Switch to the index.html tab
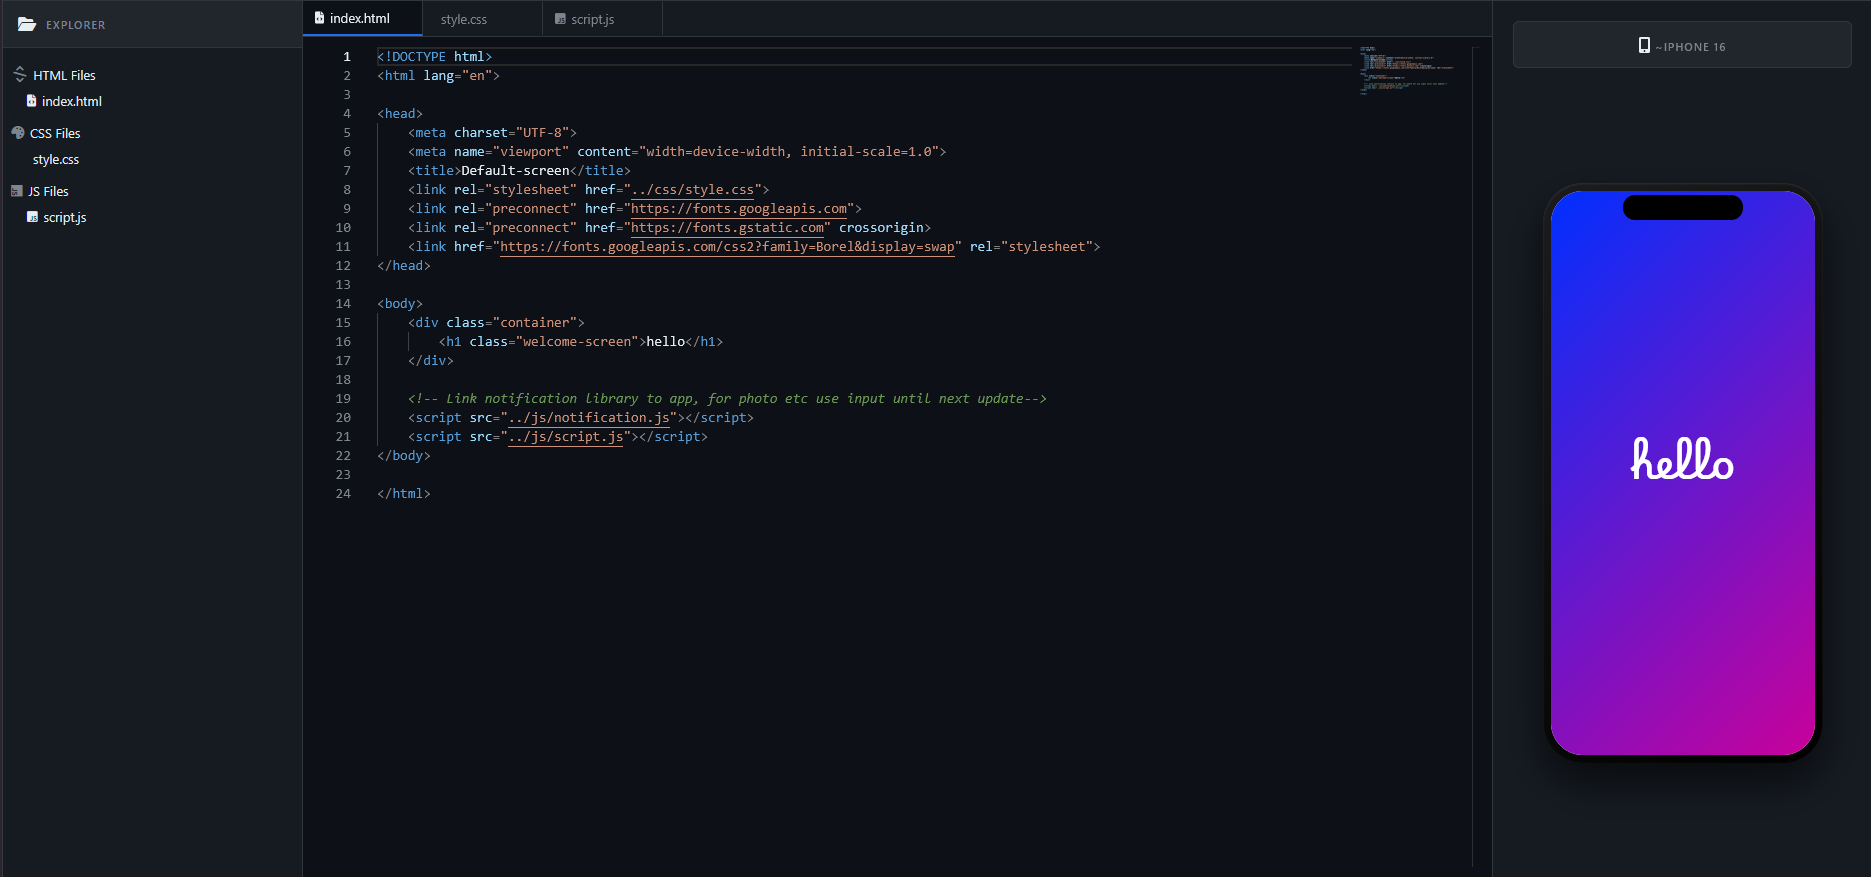This screenshot has width=1871, height=877. pos(362,18)
